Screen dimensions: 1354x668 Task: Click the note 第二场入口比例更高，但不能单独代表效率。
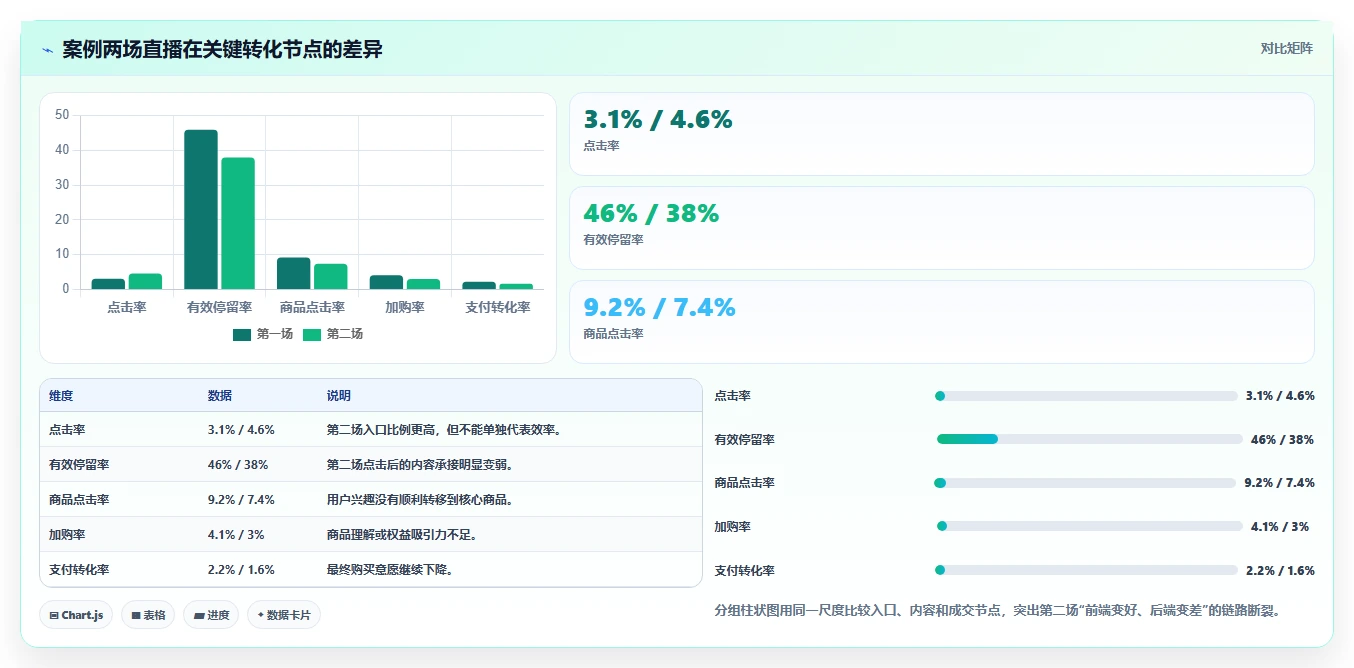click(x=444, y=430)
